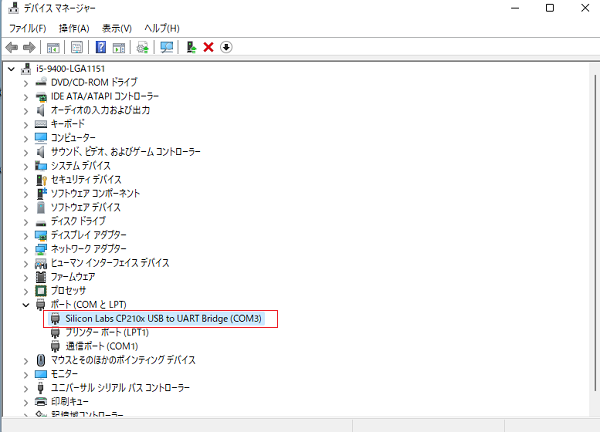
Task: Collapse the ポート (COM と LPT) node
Action: click(26, 304)
